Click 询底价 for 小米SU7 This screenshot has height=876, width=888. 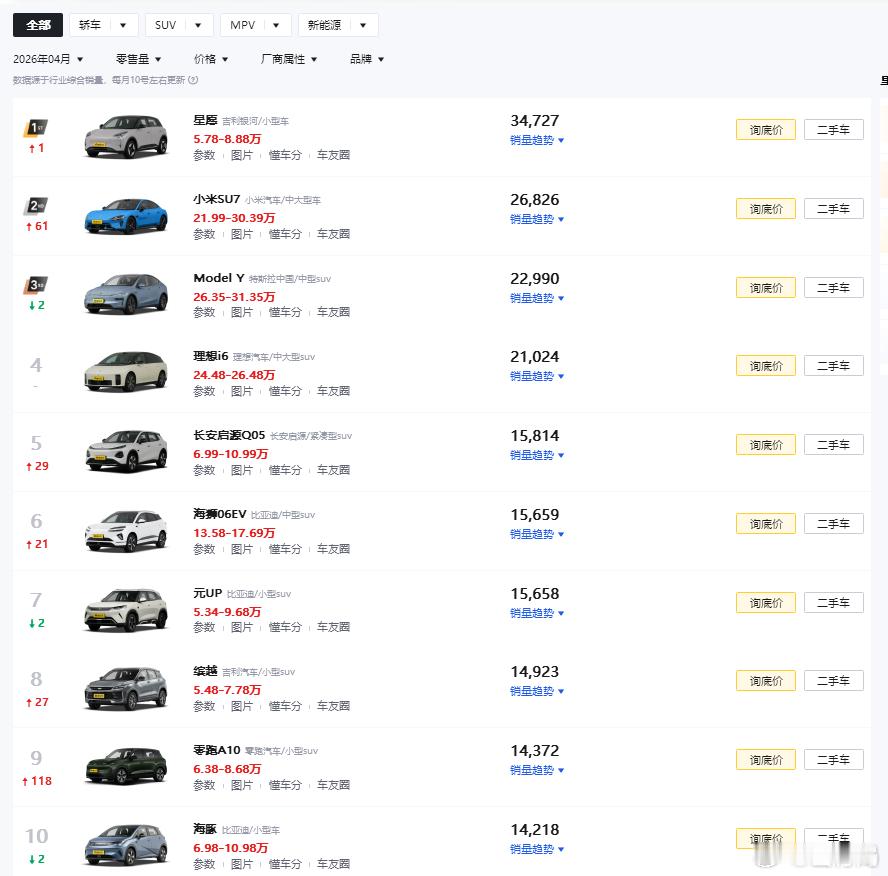coord(766,209)
